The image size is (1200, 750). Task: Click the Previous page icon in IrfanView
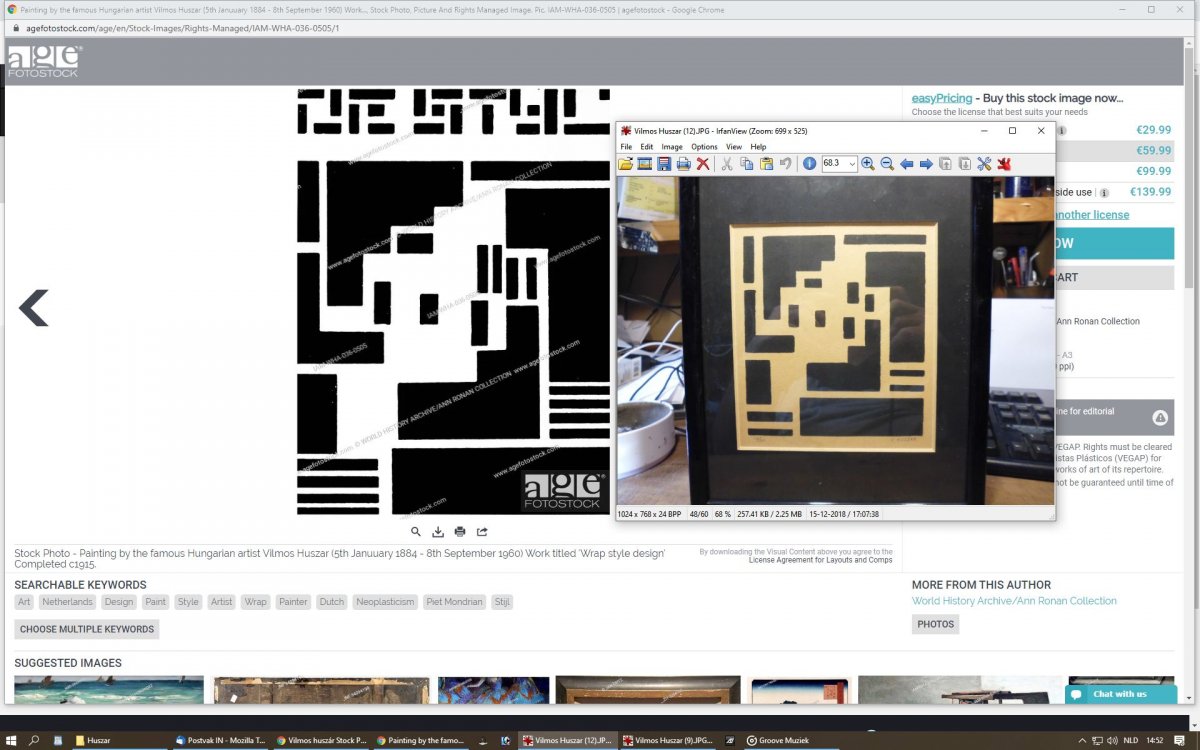point(946,164)
